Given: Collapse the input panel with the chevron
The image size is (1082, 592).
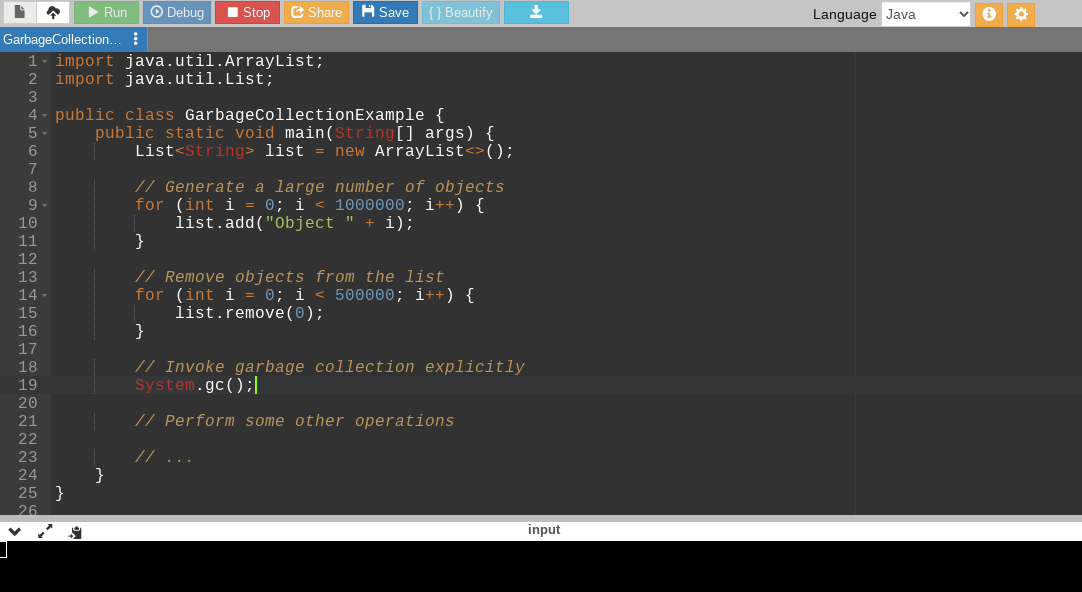Looking at the screenshot, I should (14, 531).
